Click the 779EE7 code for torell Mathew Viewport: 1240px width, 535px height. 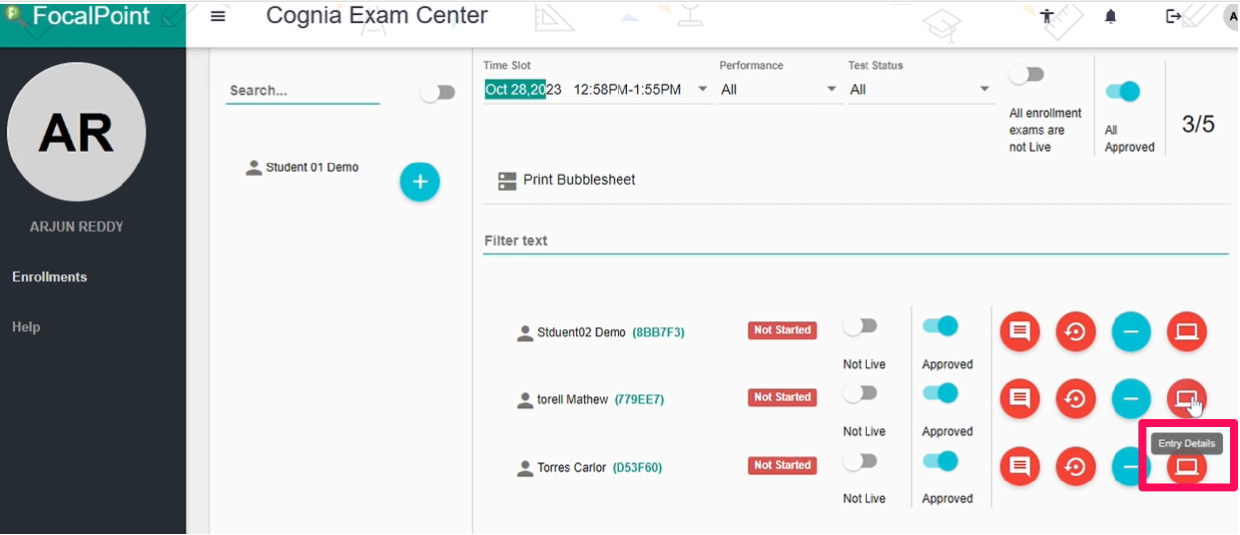point(639,399)
